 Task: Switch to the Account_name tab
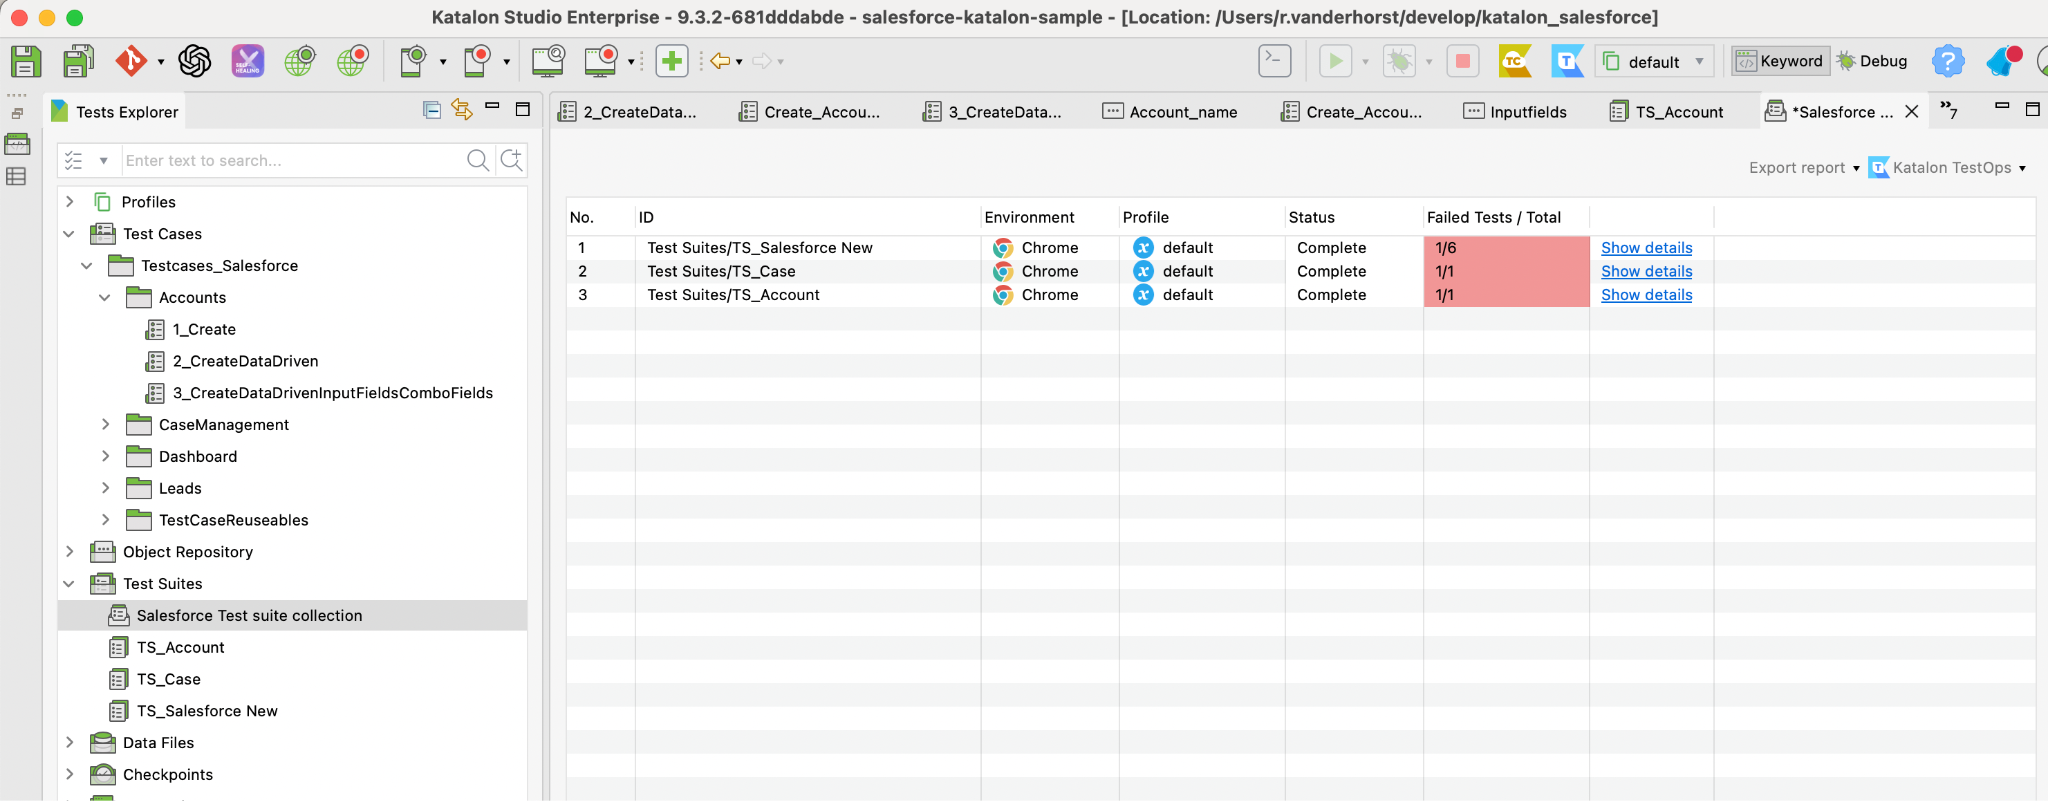click(1171, 112)
